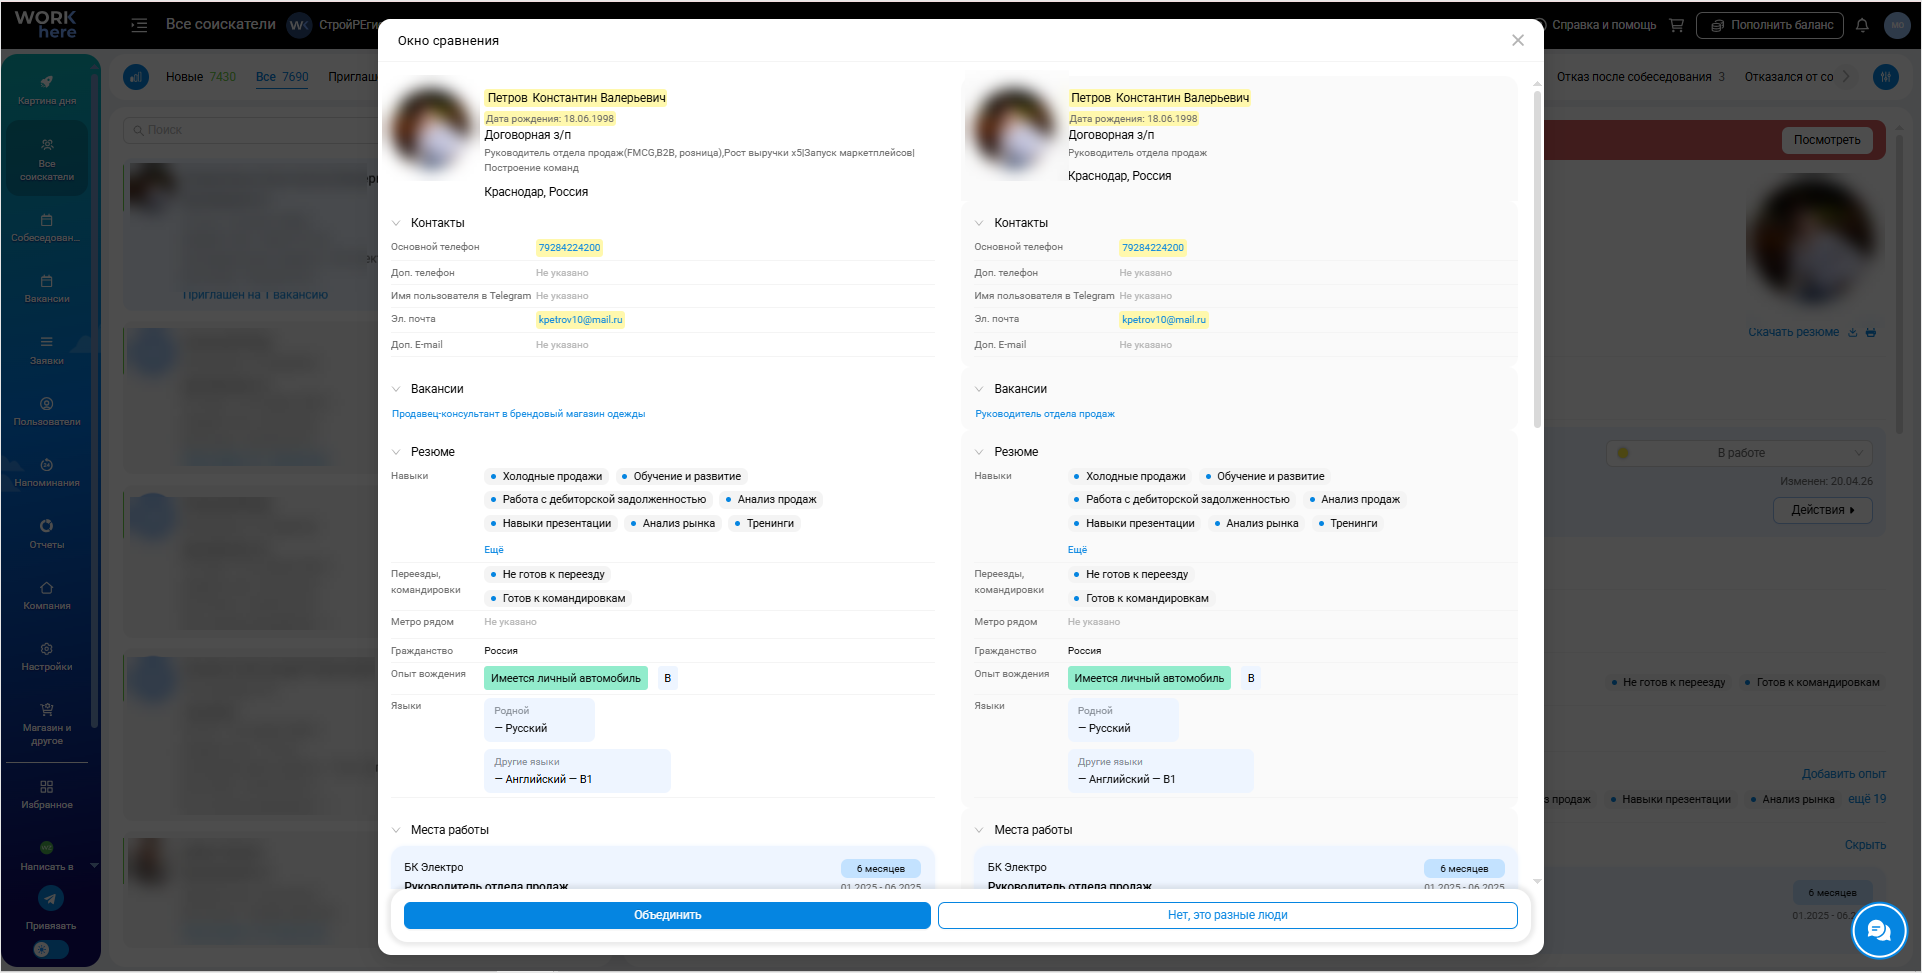Click in the Поиск search field
1922x973 pixels.
(x=250, y=130)
